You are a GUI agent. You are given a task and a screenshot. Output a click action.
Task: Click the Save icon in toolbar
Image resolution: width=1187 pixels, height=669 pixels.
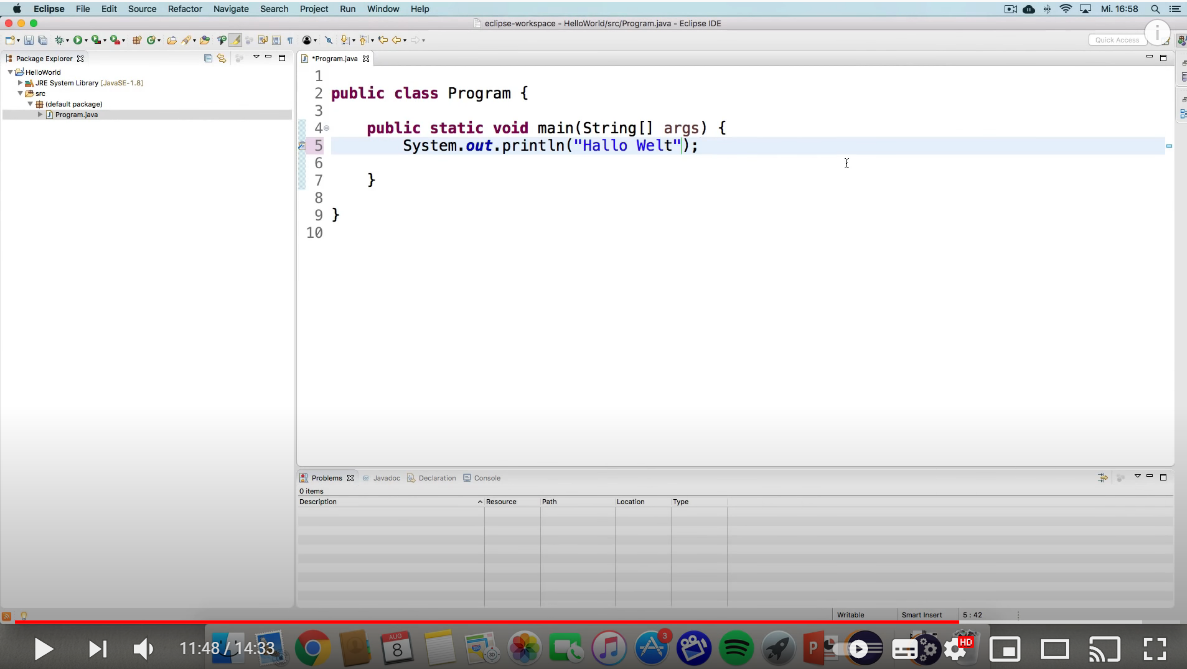(x=28, y=40)
